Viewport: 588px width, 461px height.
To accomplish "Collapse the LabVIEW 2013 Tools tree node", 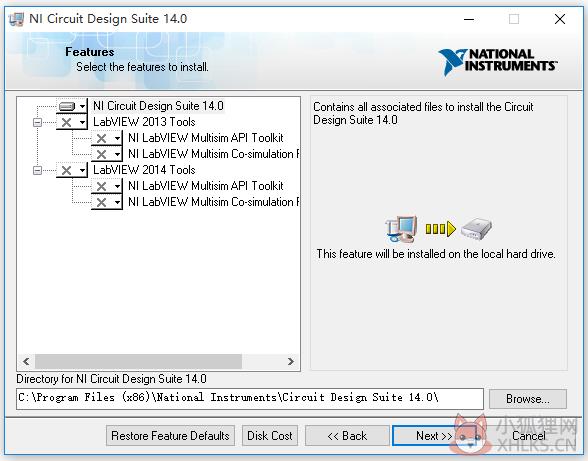I will [x=37, y=122].
